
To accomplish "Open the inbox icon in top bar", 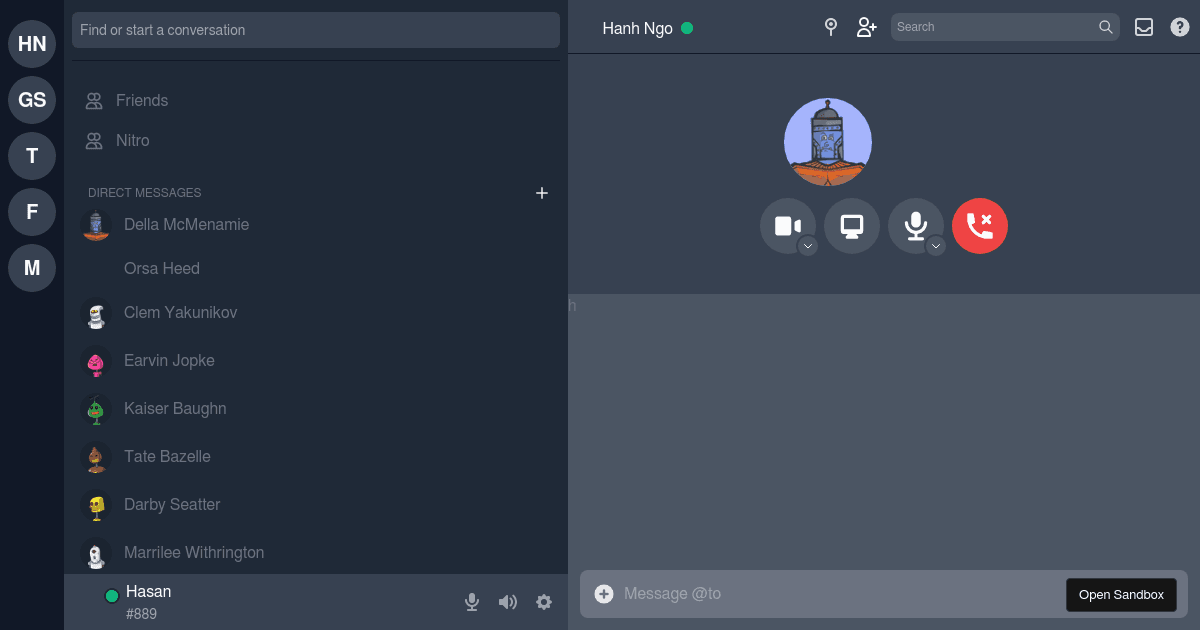I will pyautogui.click(x=1143, y=27).
